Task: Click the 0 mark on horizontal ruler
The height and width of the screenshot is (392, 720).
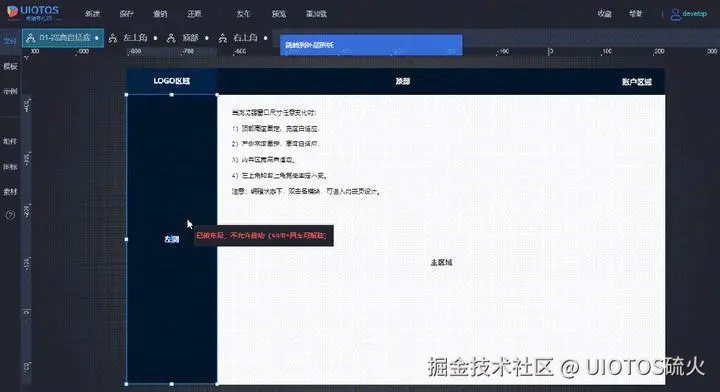Action: [x=551, y=51]
